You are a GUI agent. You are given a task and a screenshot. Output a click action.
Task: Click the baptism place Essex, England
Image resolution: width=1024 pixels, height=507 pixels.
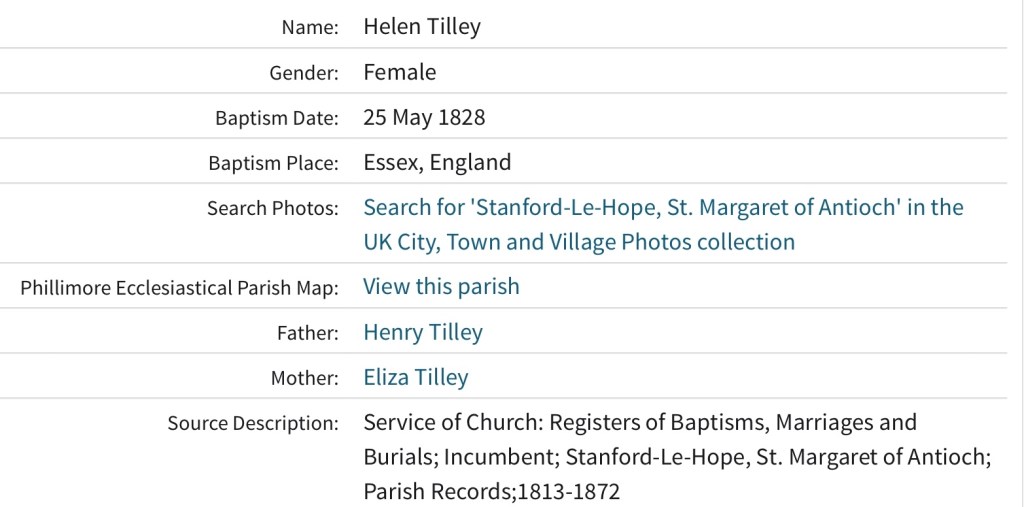(x=437, y=162)
